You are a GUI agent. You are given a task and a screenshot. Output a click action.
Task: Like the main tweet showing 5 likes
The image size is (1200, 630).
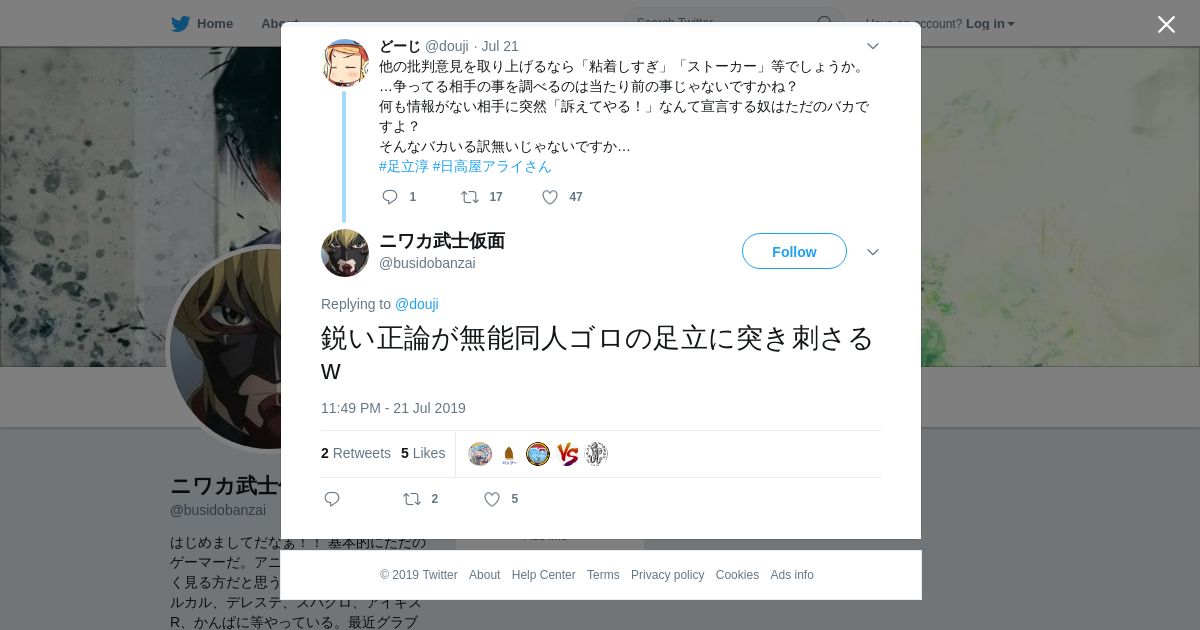[x=492, y=499]
